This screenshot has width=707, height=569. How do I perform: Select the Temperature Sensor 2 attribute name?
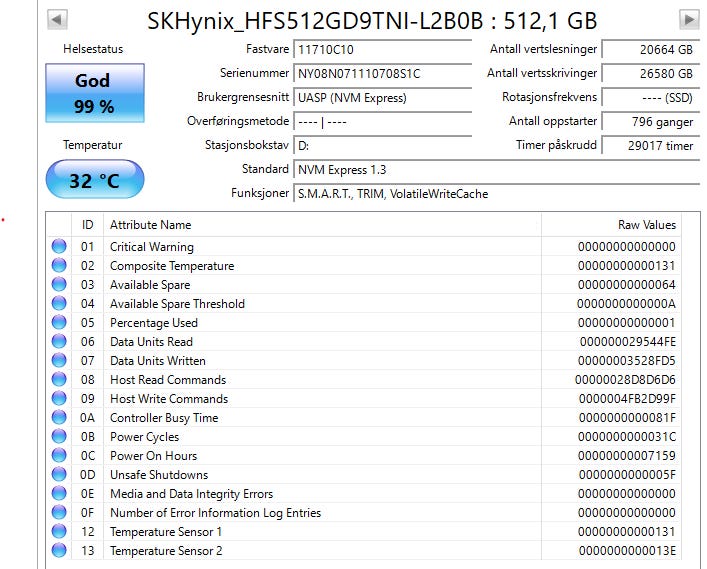point(166,551)
